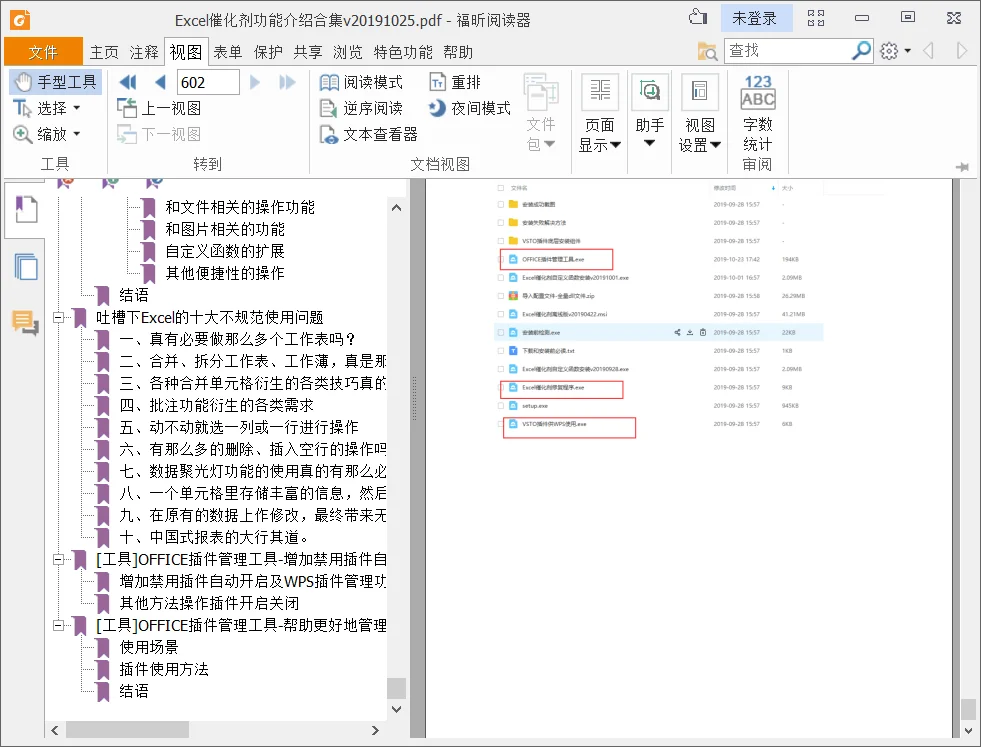Tick the select-all checkbox in file header
Screen dimensions: 981x747
click(501, 188)
